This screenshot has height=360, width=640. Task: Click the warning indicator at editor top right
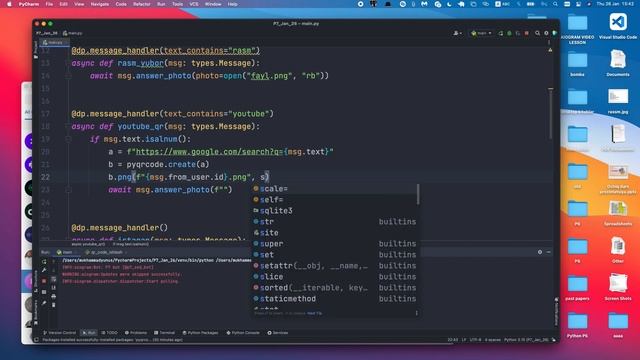click(550, 50)
